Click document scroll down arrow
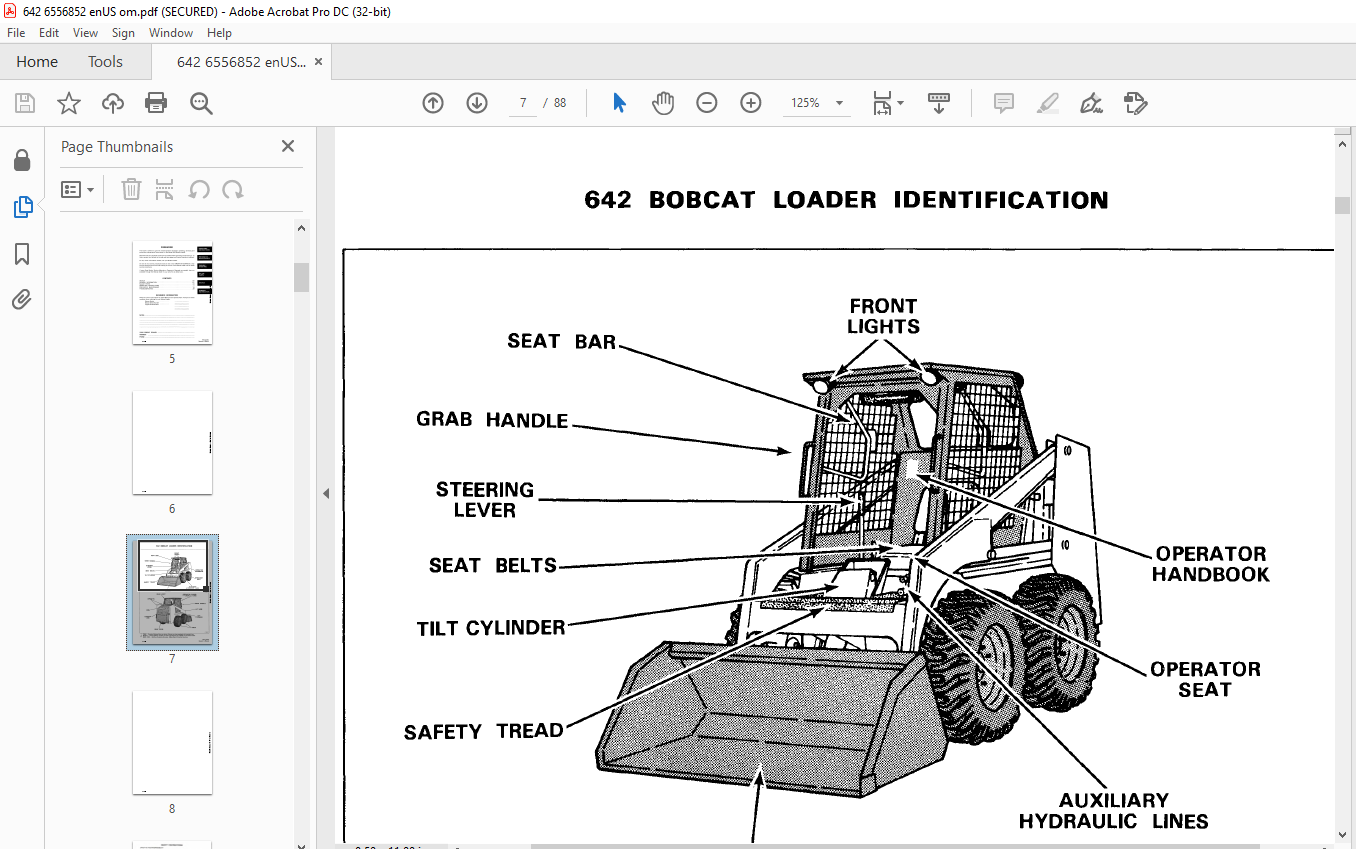 (1342, 835)
